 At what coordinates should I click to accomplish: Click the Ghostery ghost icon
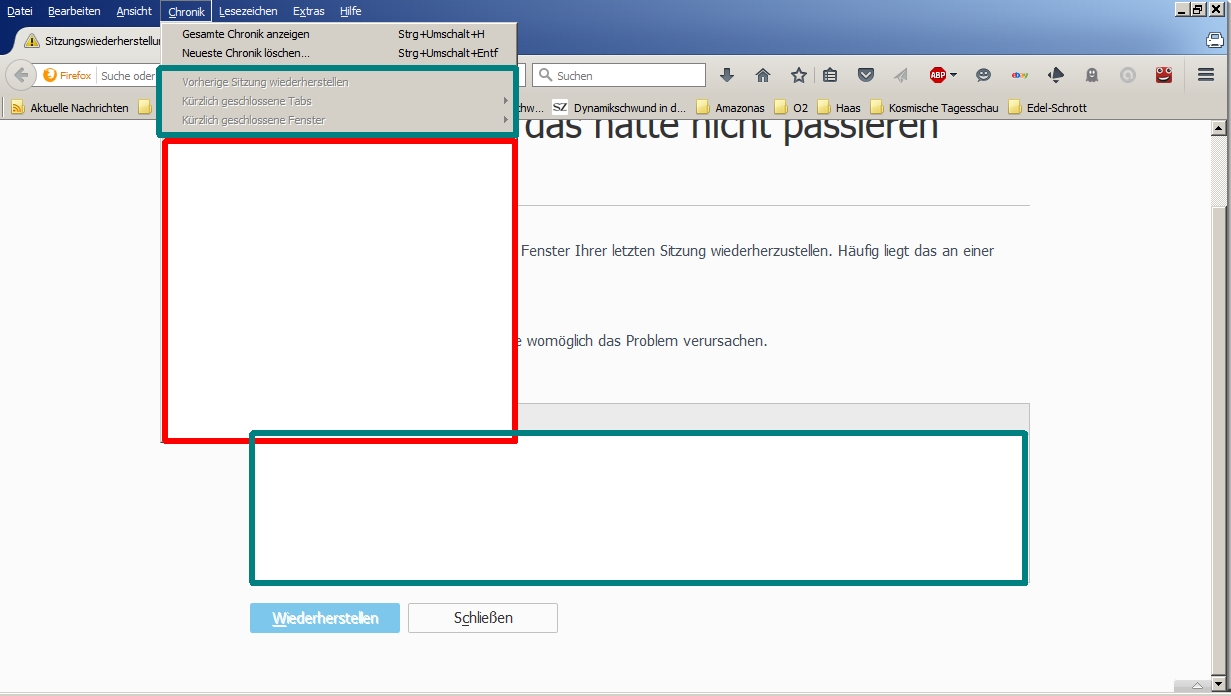click(1092, 75)
